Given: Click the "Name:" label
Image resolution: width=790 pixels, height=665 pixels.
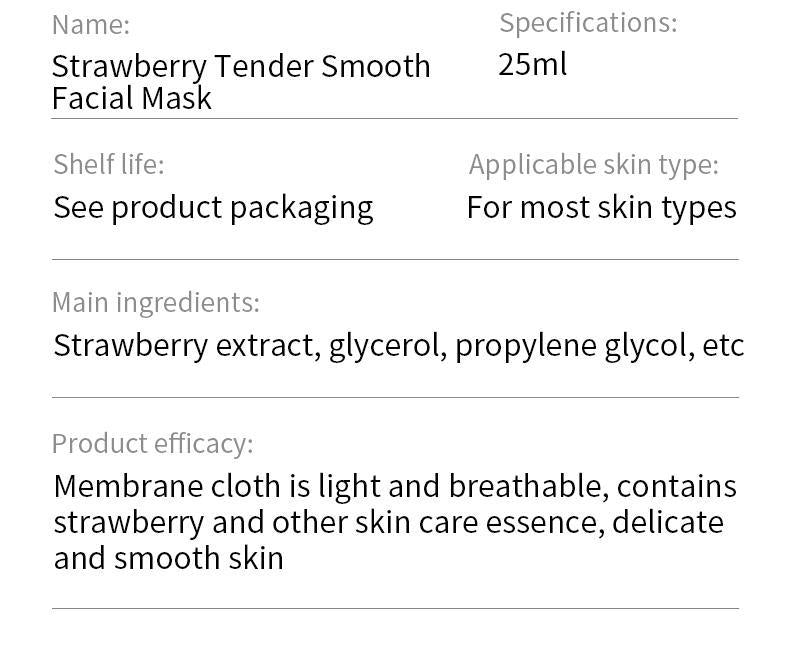Looking at the screenshot, I should pyautogui.click(x=91, y=24).
